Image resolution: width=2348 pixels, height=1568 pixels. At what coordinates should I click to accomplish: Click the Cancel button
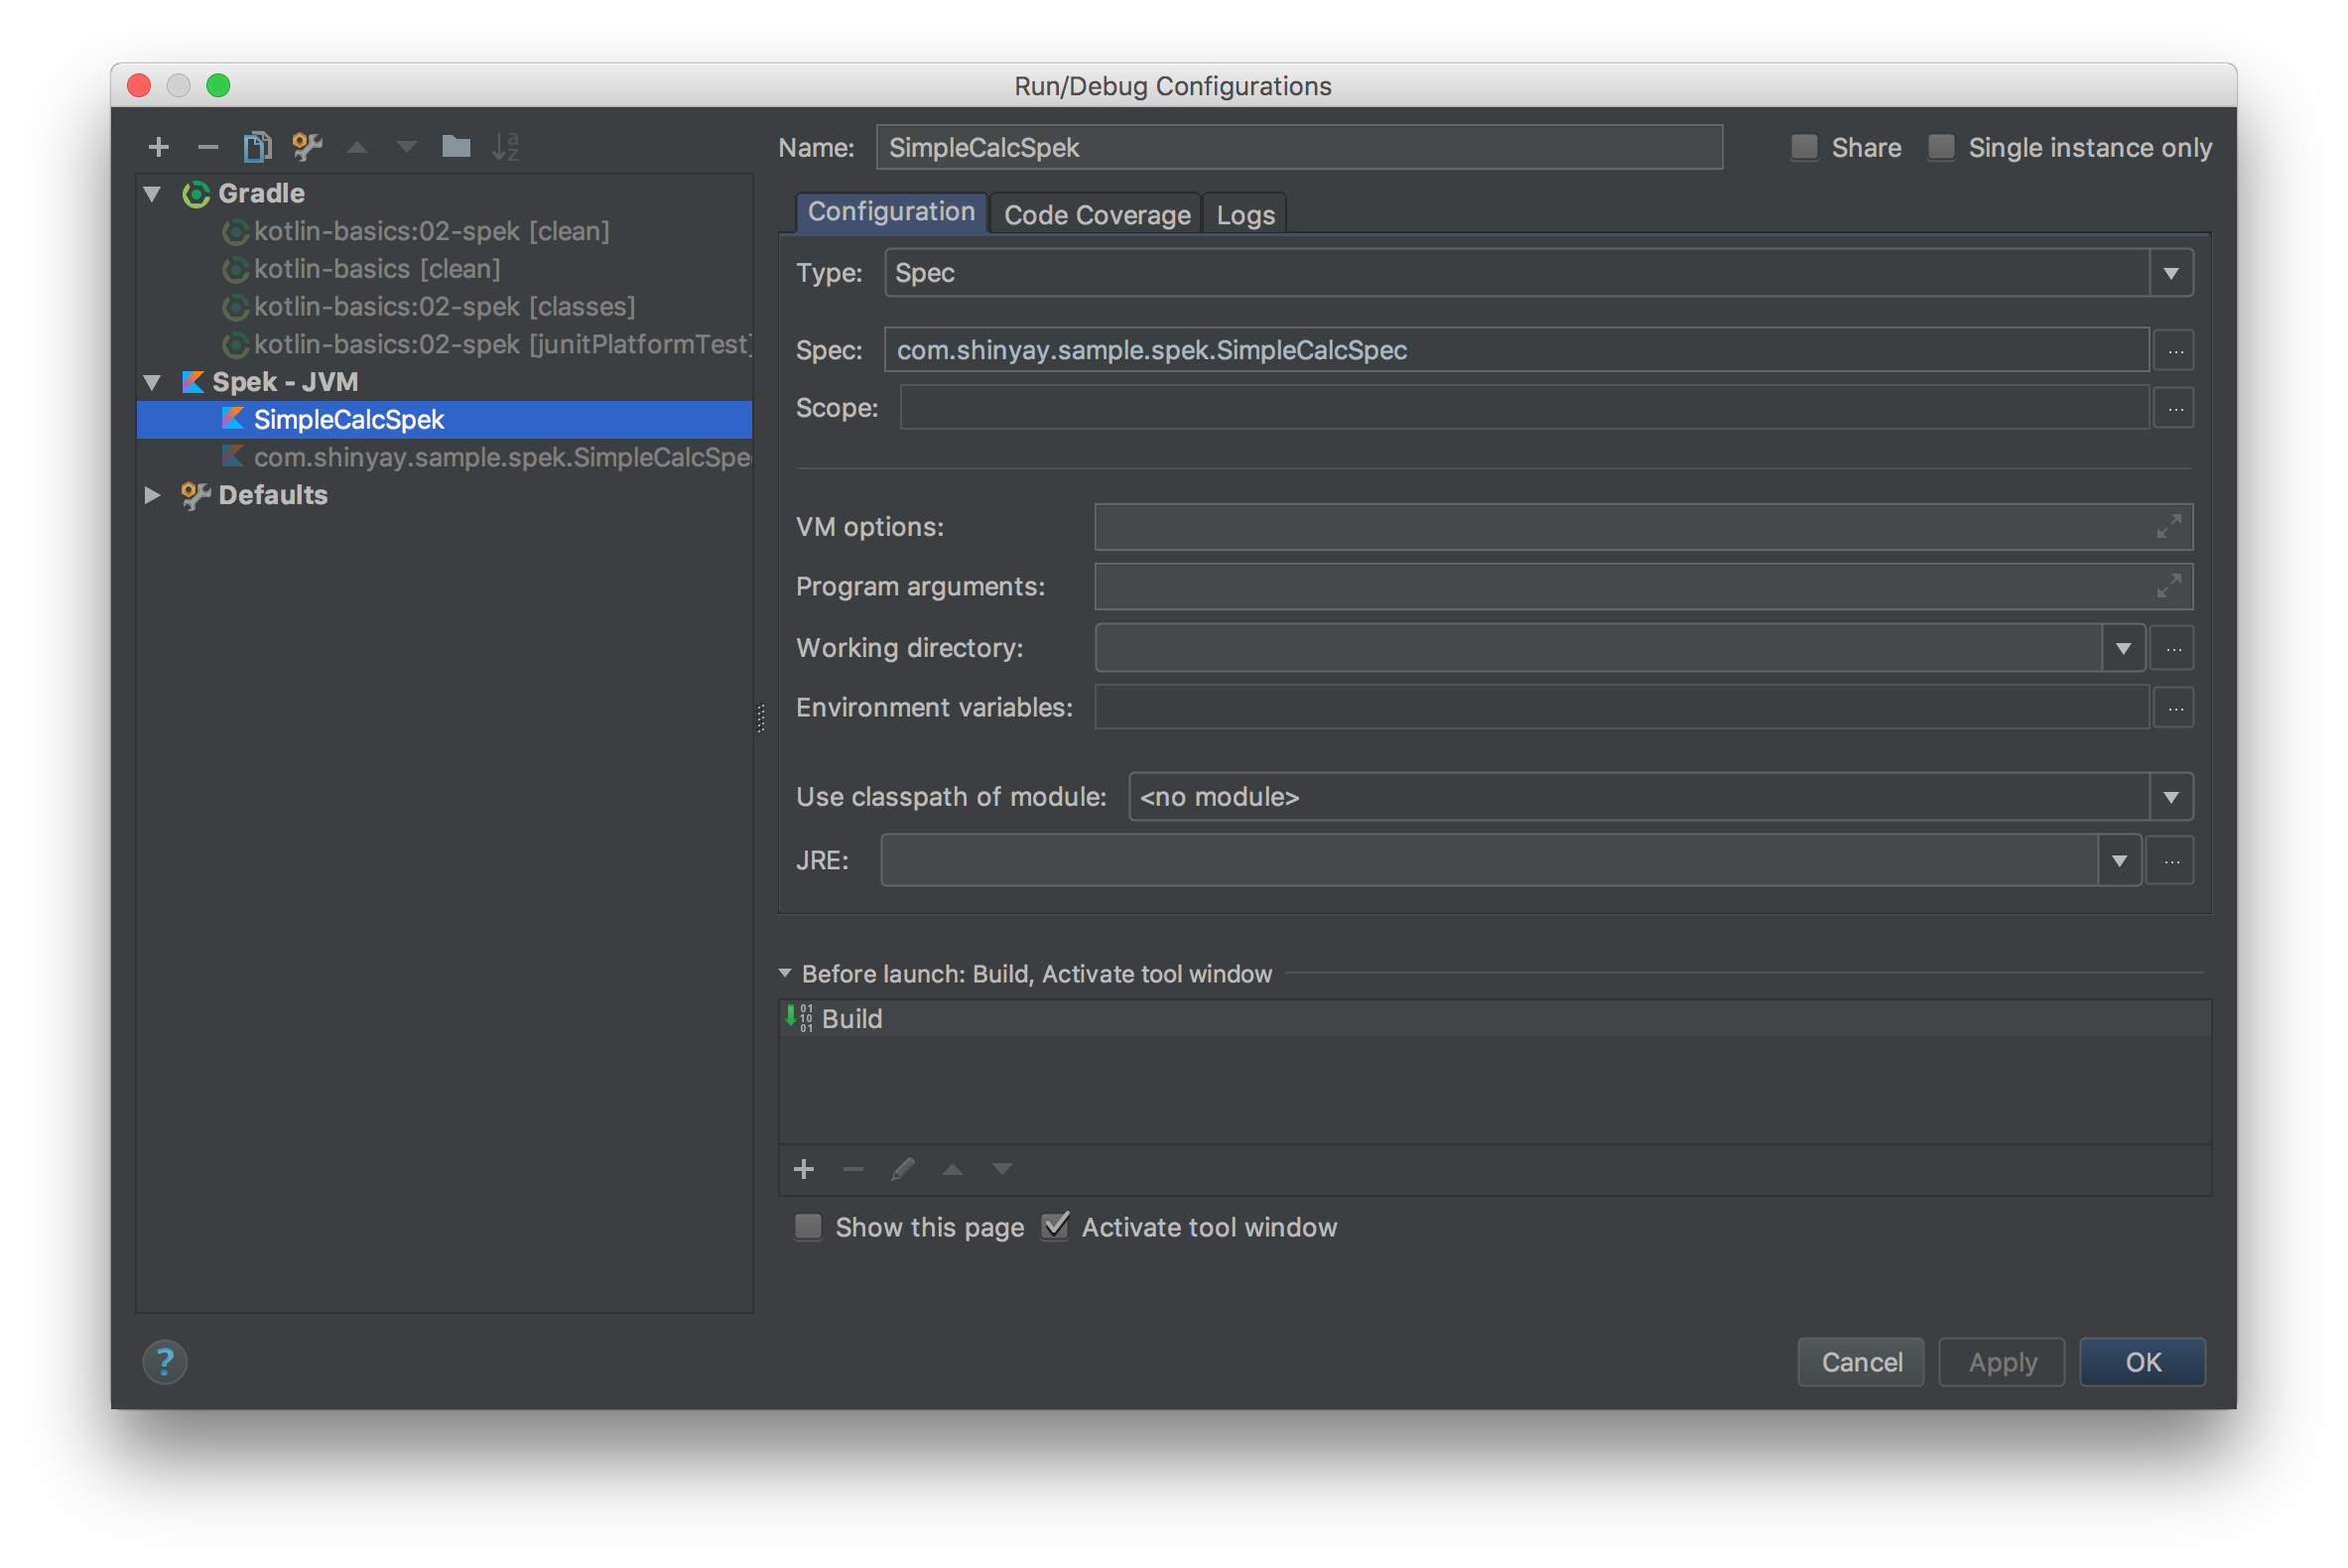(1860, 1362)
